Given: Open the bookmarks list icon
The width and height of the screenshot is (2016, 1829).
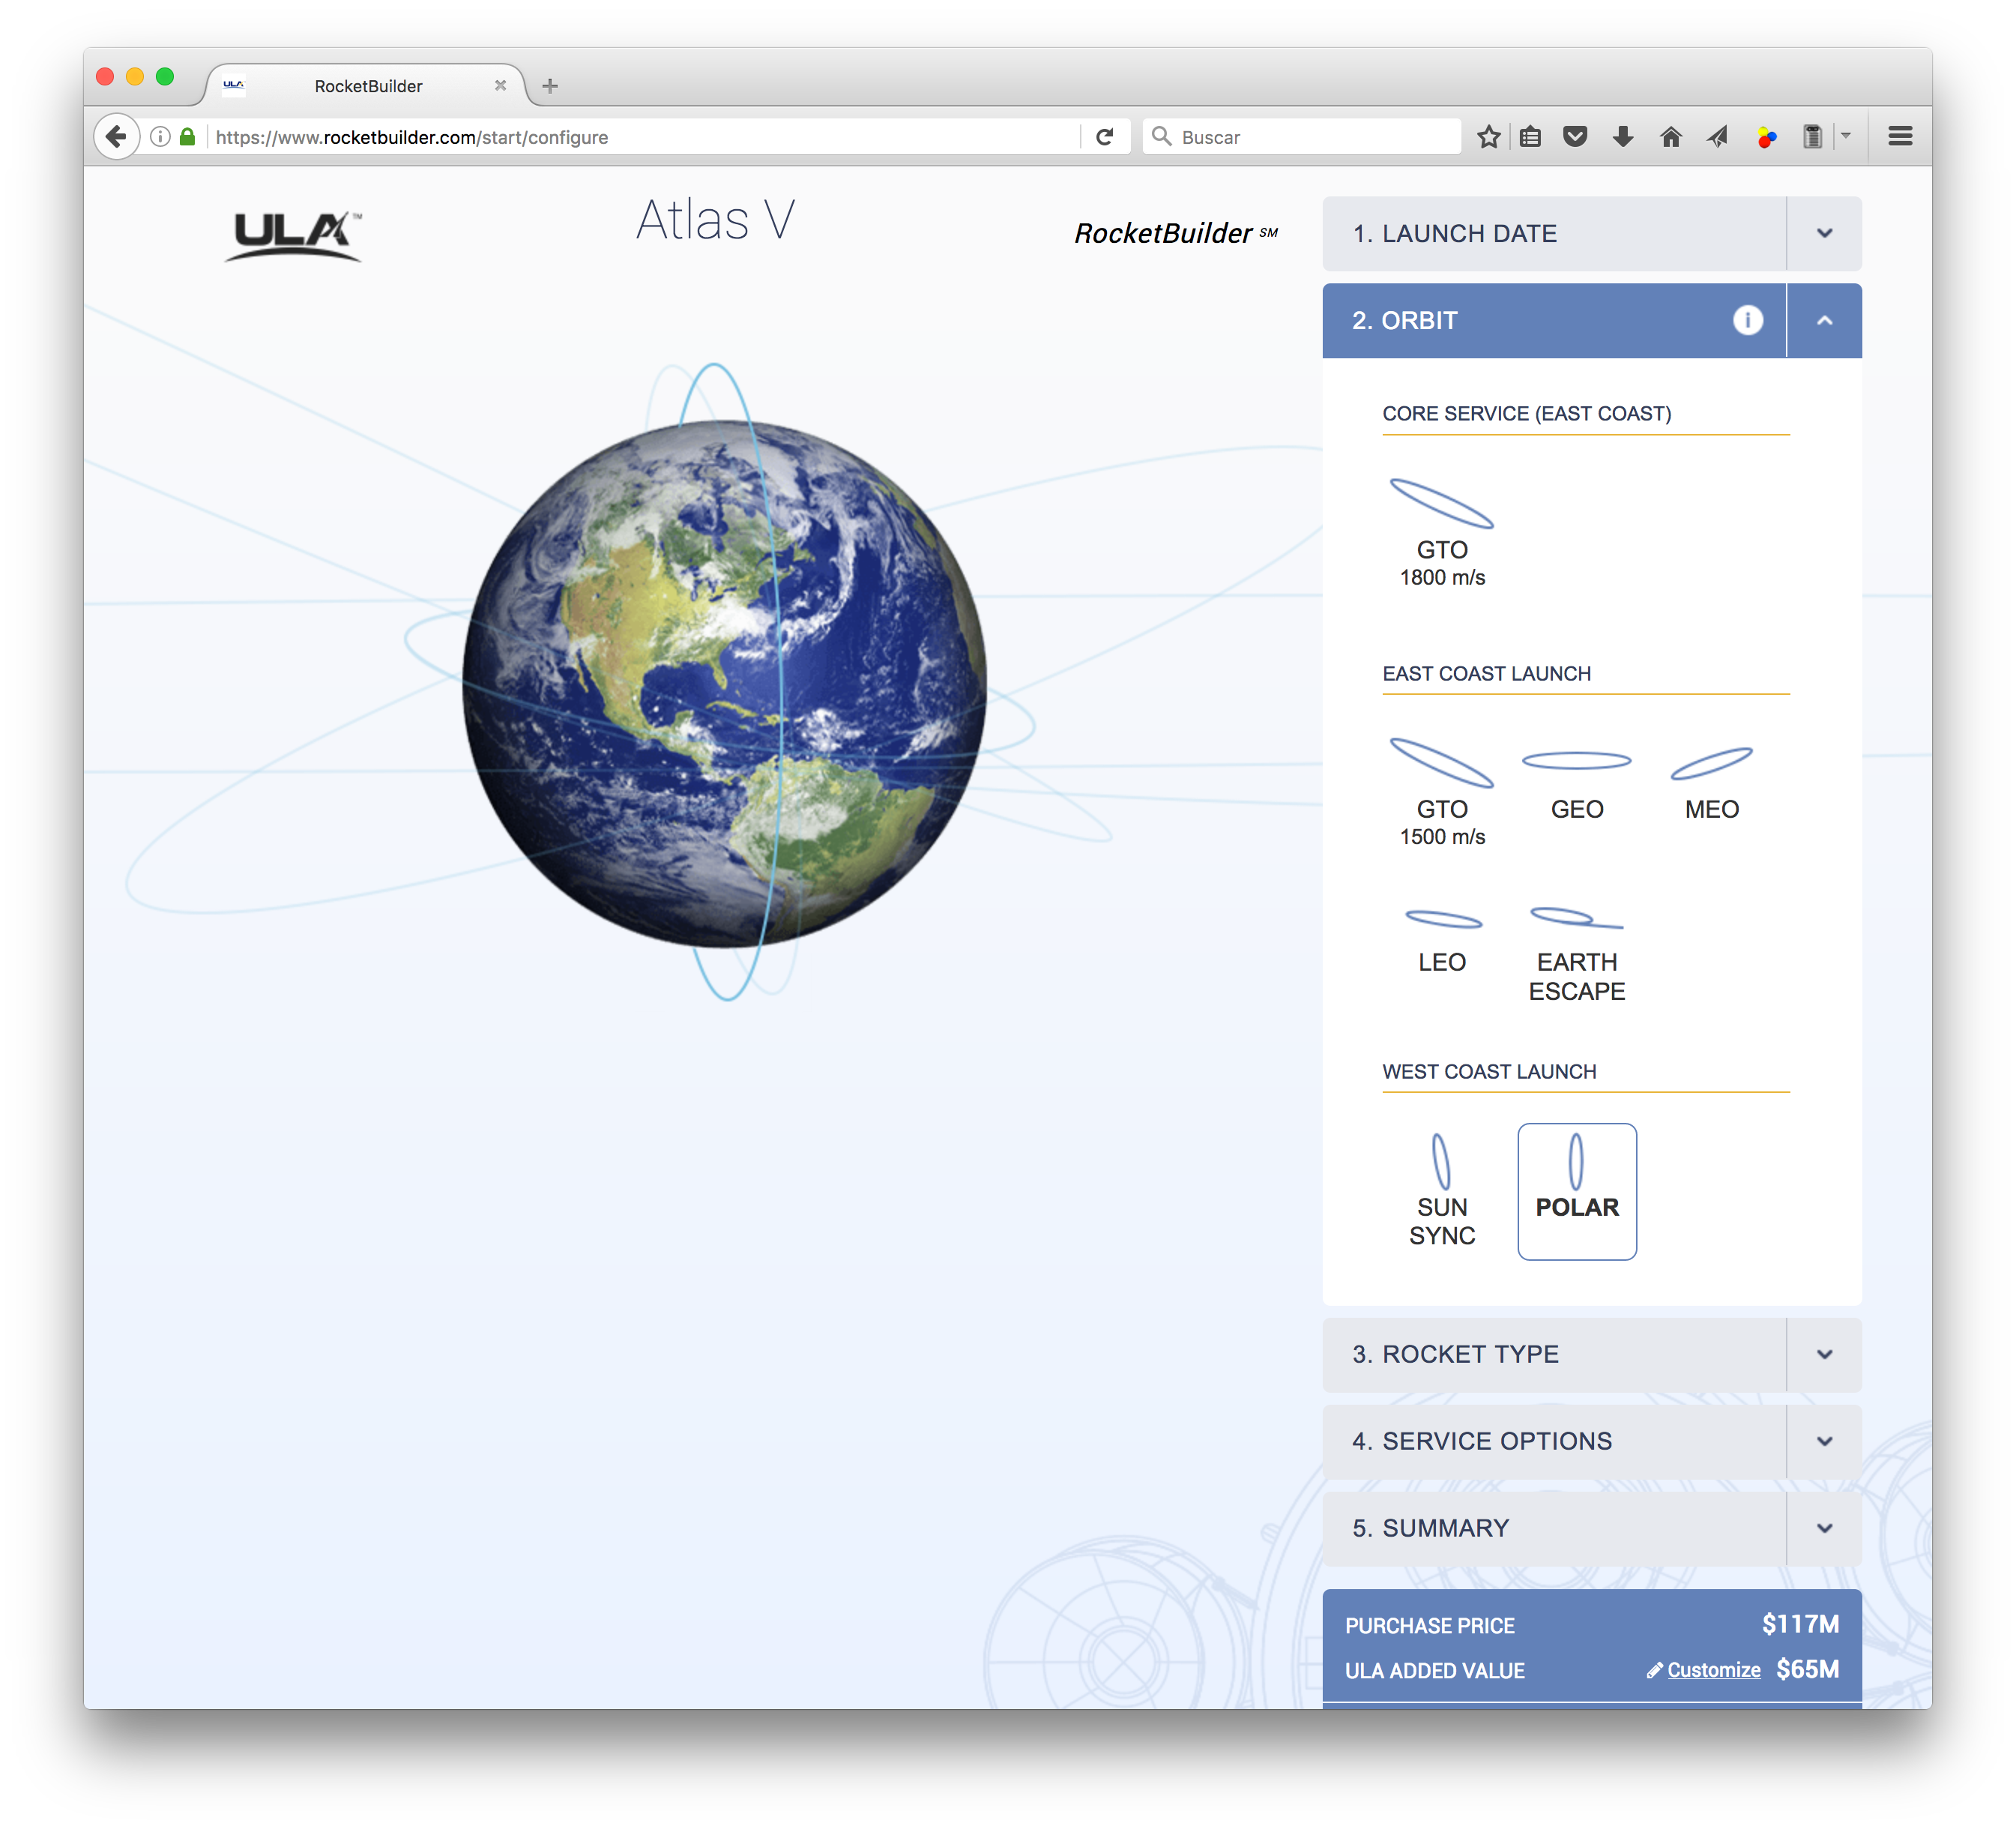Looking at the screenshot, I should [1530, 137].
